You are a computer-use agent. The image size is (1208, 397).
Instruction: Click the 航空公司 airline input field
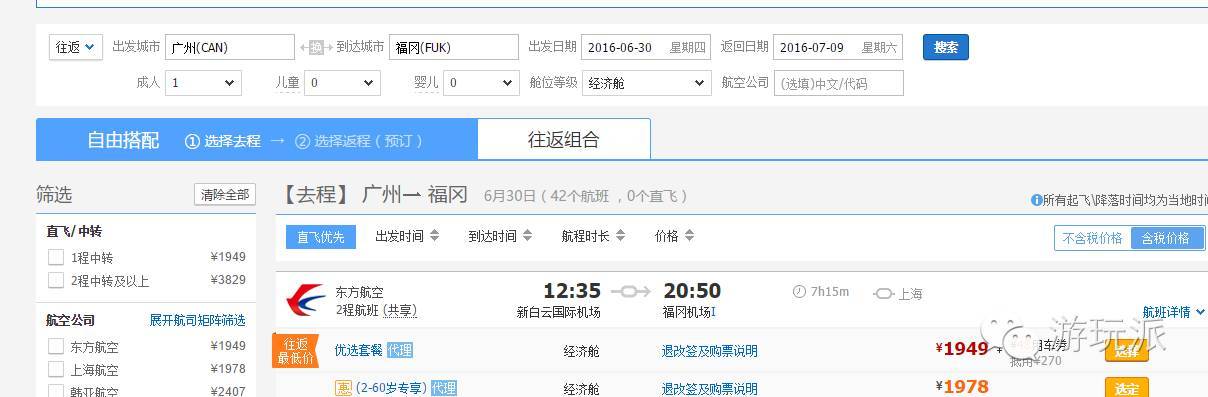(x=838, y=83)
